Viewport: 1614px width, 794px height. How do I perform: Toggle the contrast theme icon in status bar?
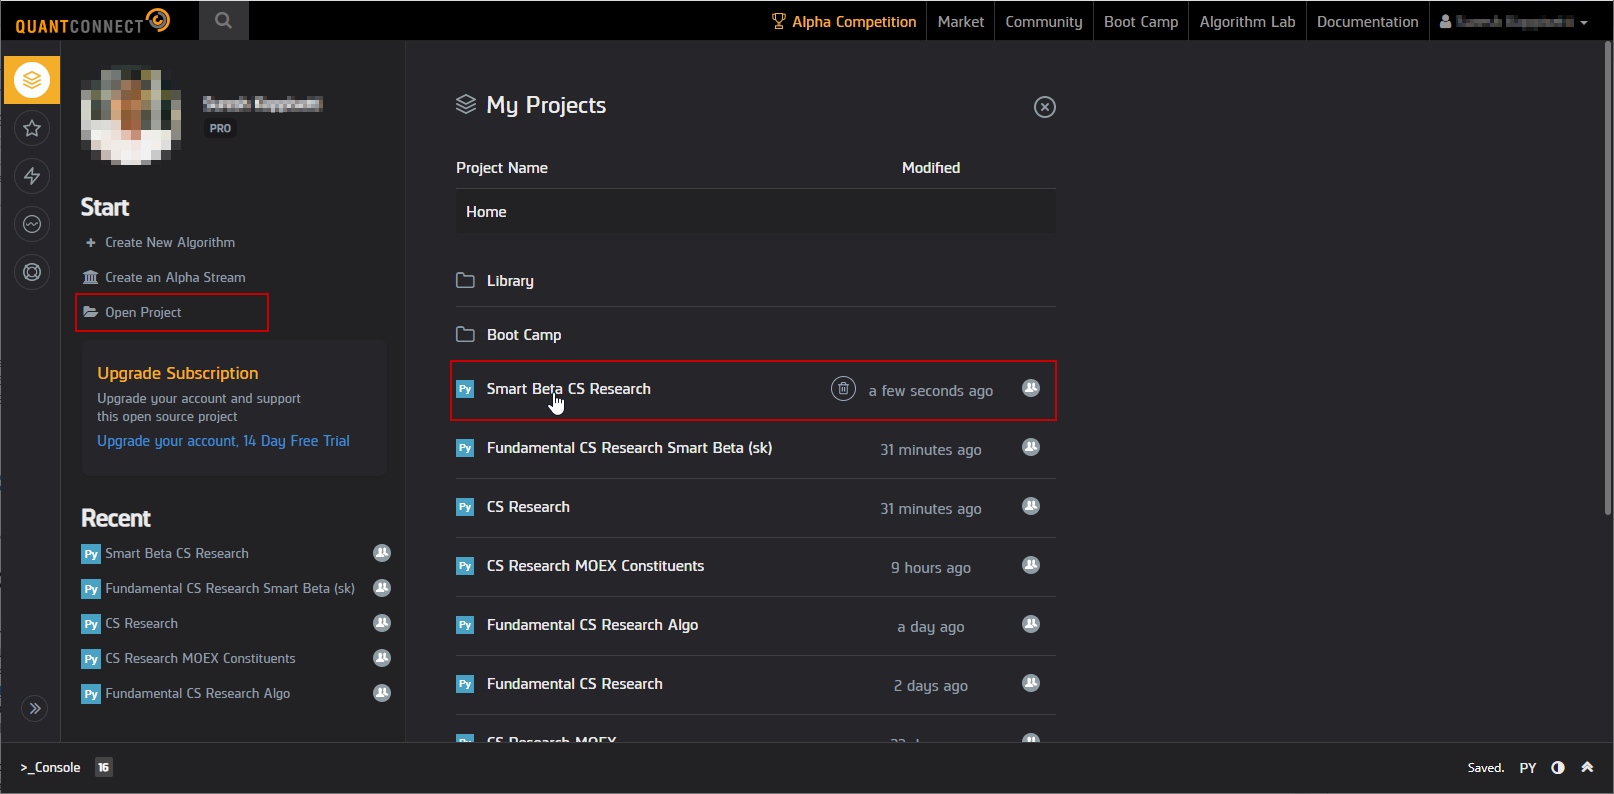click(x=1558, y=768)
